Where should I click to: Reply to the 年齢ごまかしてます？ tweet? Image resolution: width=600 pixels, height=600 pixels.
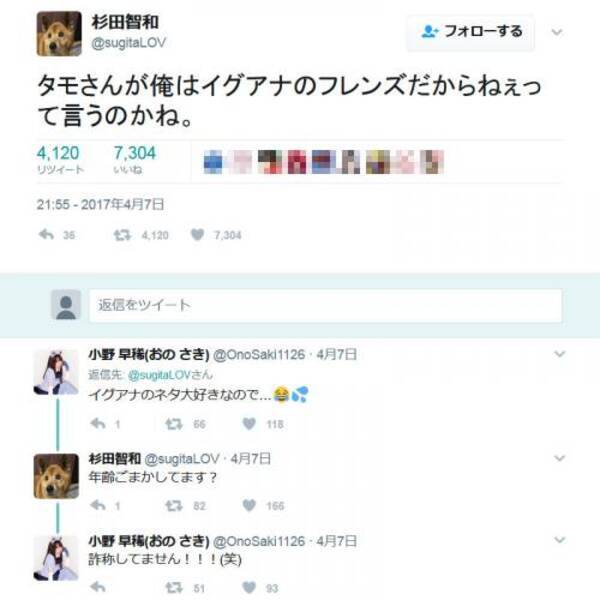98,505
